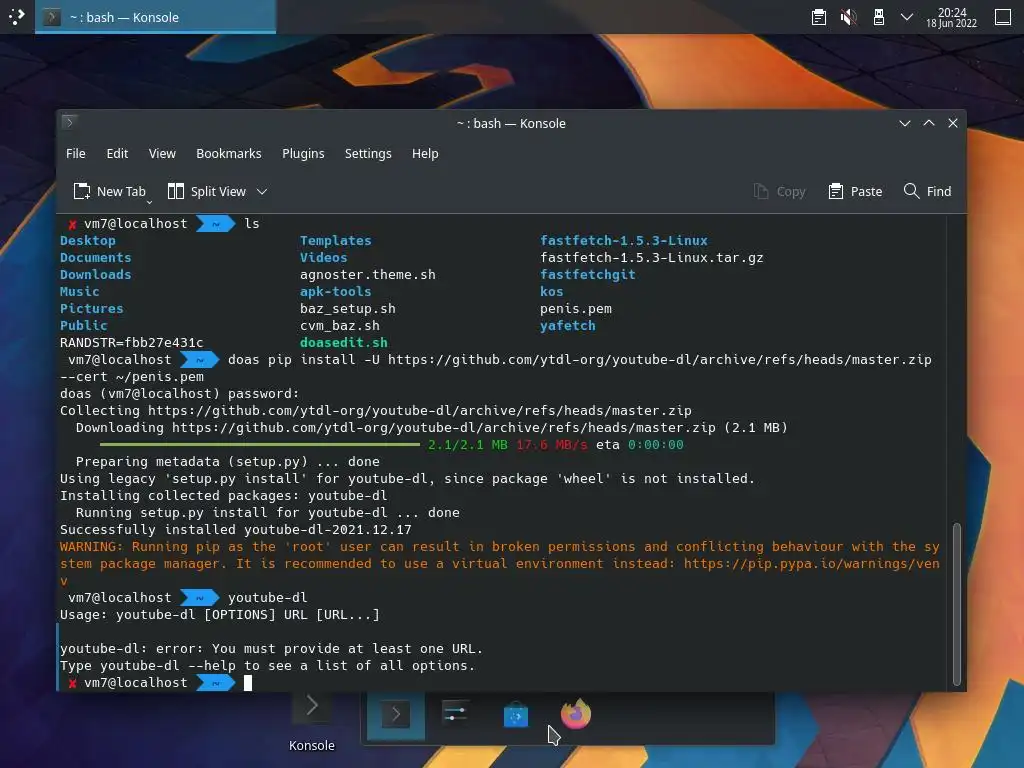This screenshot has width=1024, height=768.
Task: Expand the Split View dropdown arrow
Action: pos(262,191)
